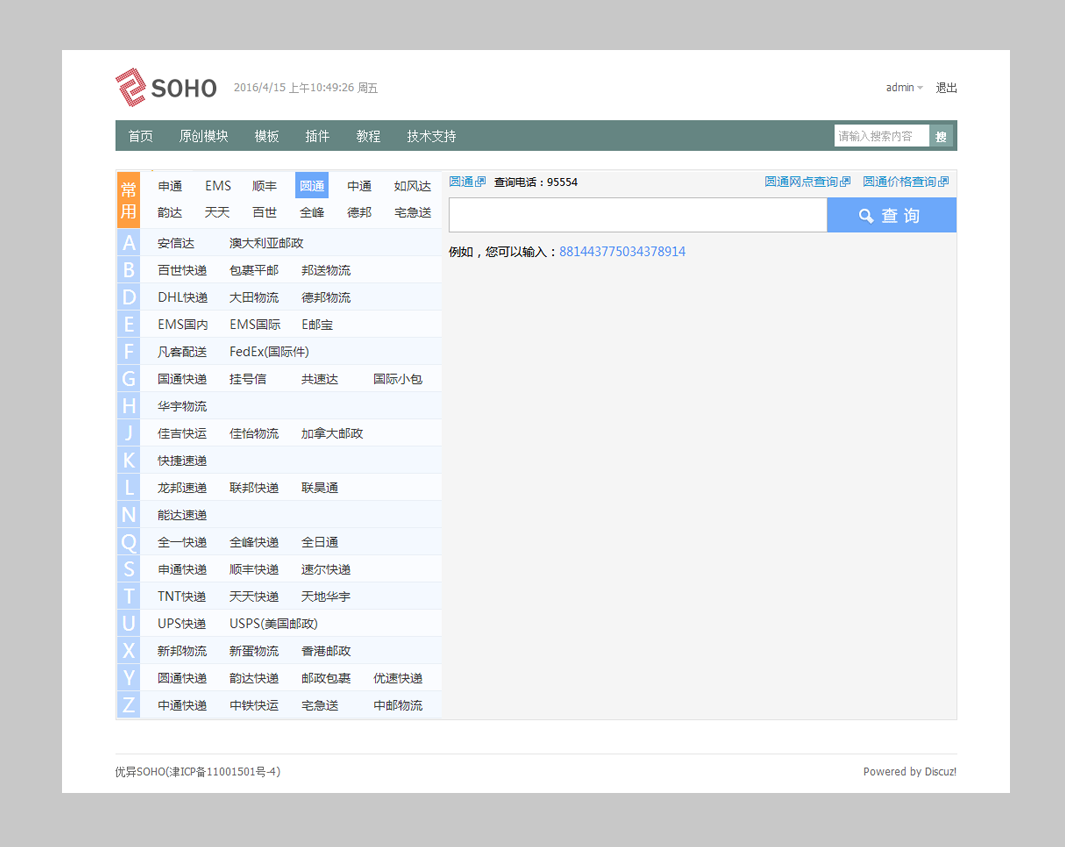Viewport: 1065px width, 847px height.
Task: Select 百世 in the common couriers
Action: click(x=264, y=213)
